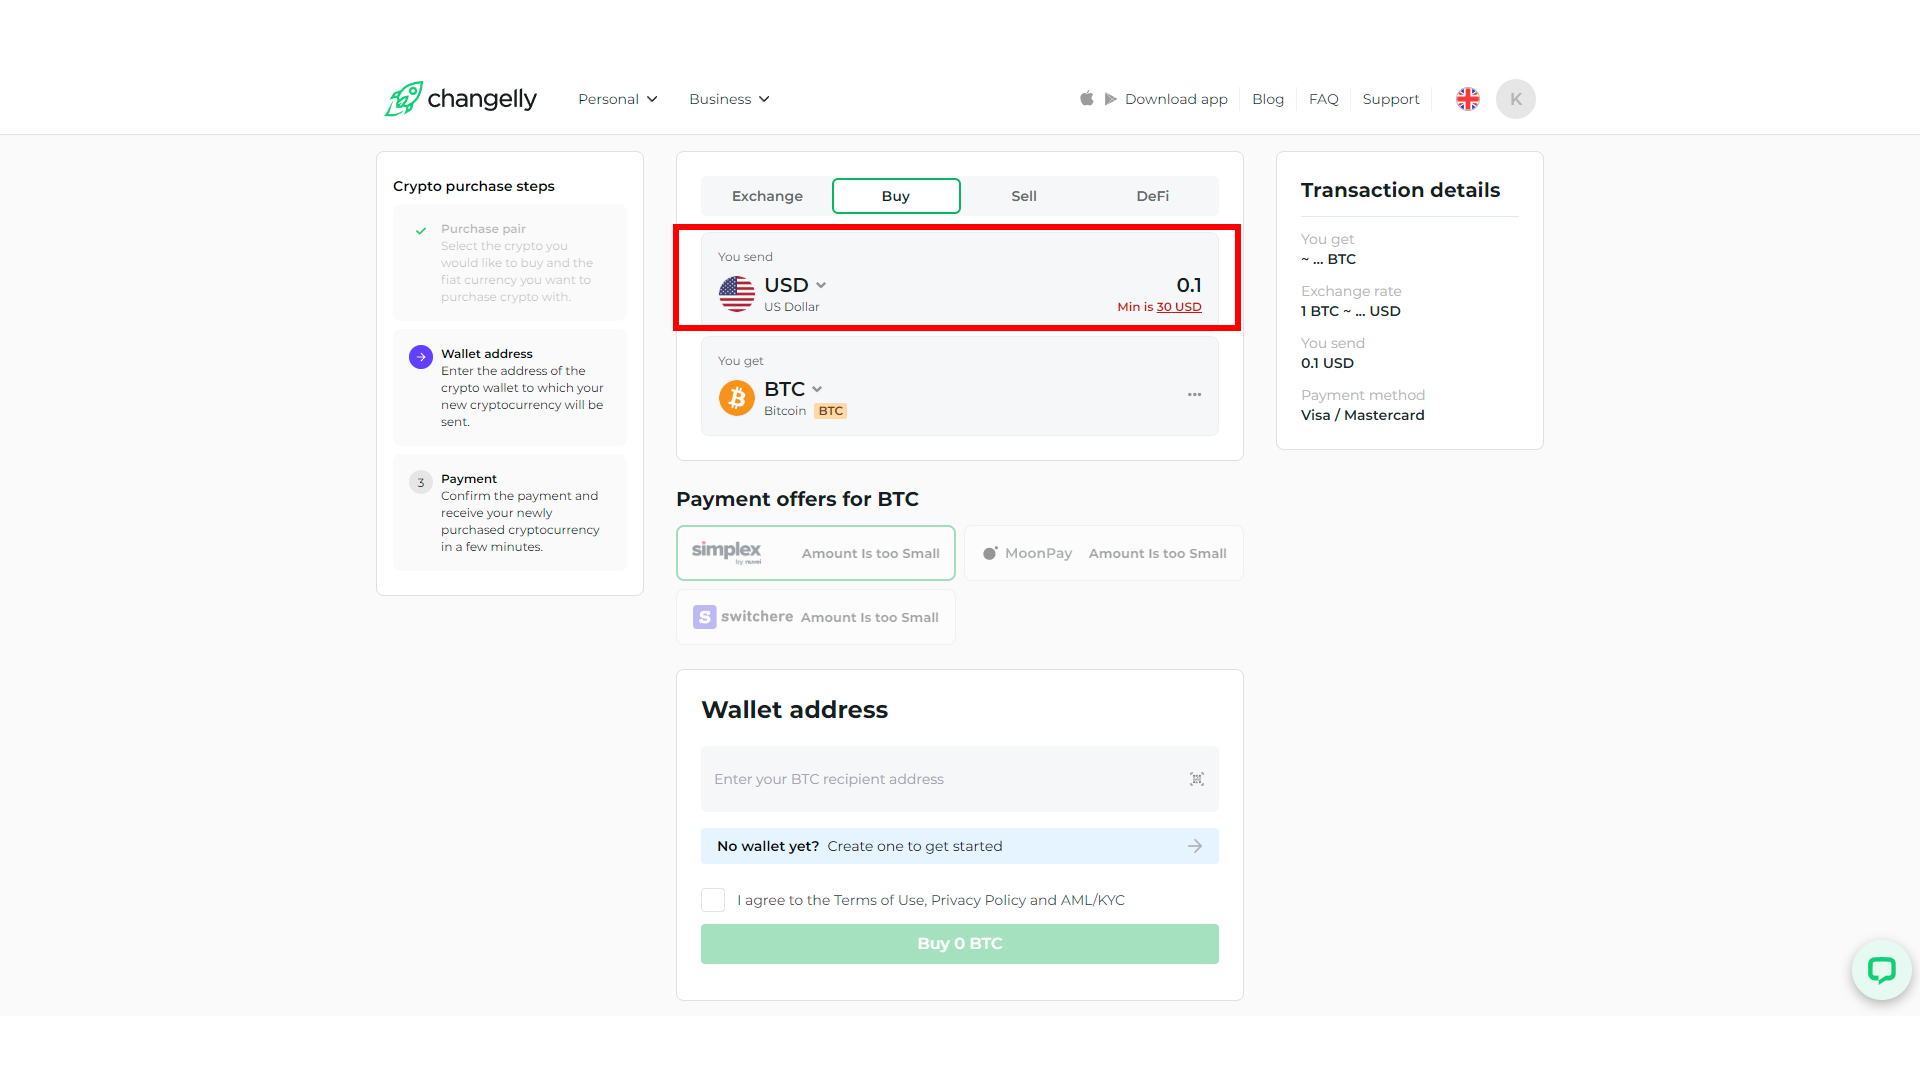Switch to the DeFi tab

point(1152,195)
